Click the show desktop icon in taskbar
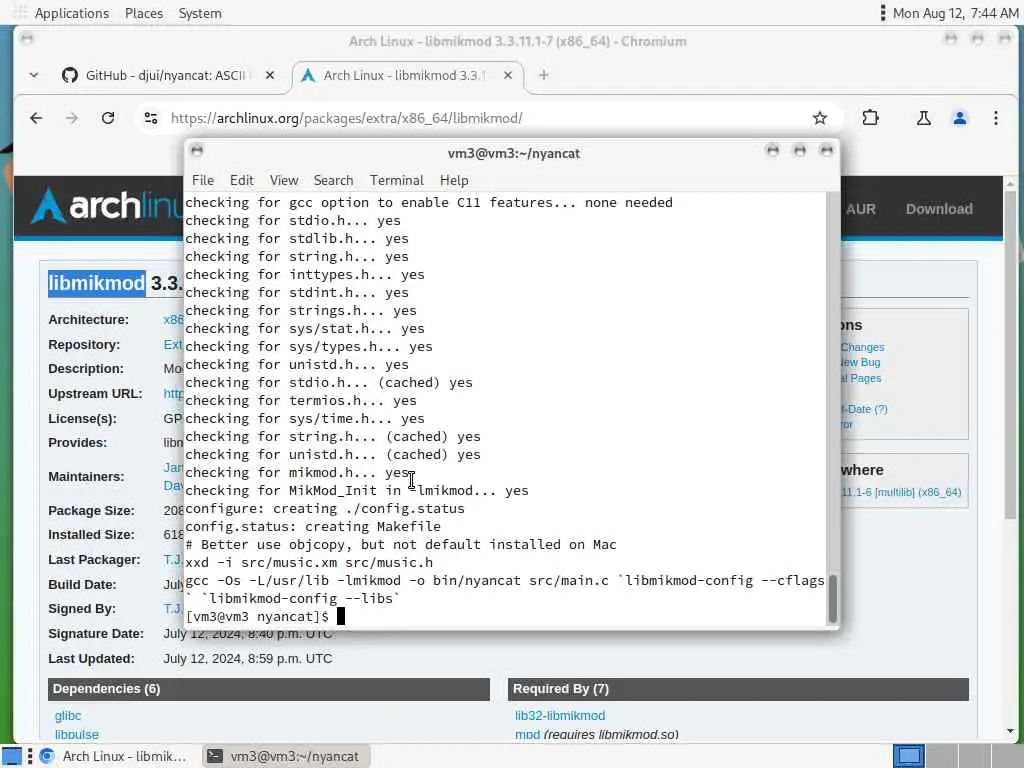1024x768 pixels. click(x=12, y=756)
